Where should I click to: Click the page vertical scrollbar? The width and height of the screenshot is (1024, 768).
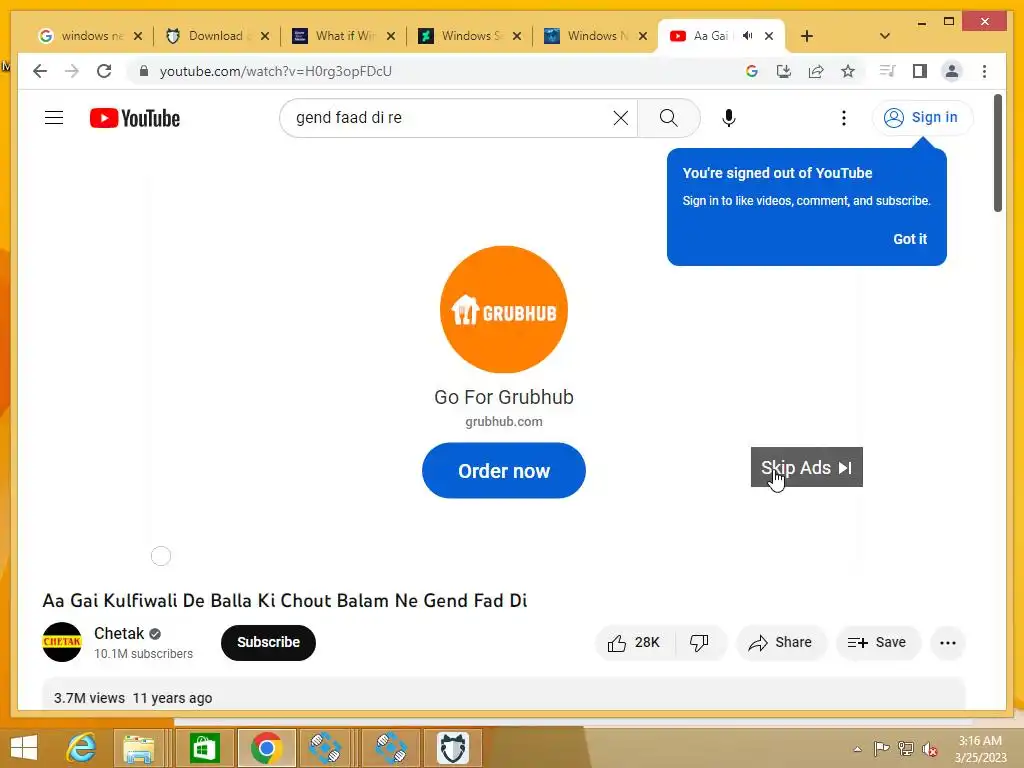(997, 153)
